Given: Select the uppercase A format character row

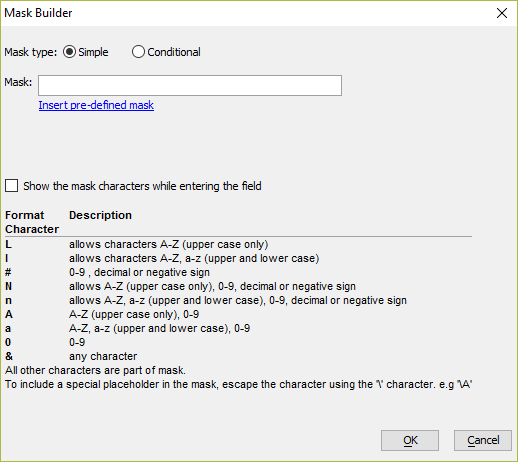Looking at the screenshot, I should (x=238, y=314).
